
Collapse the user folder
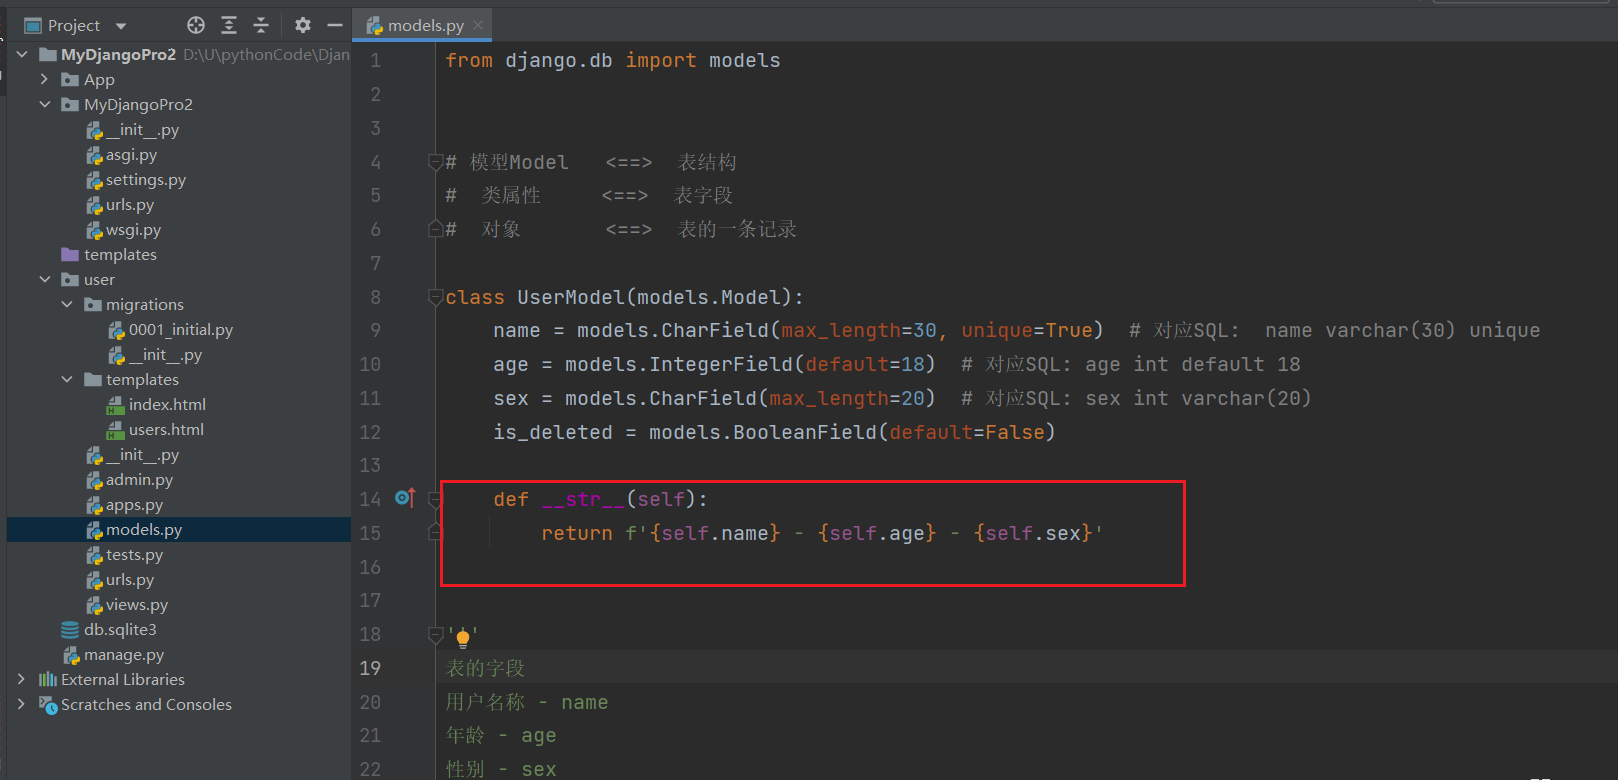(x=44, y=279)
